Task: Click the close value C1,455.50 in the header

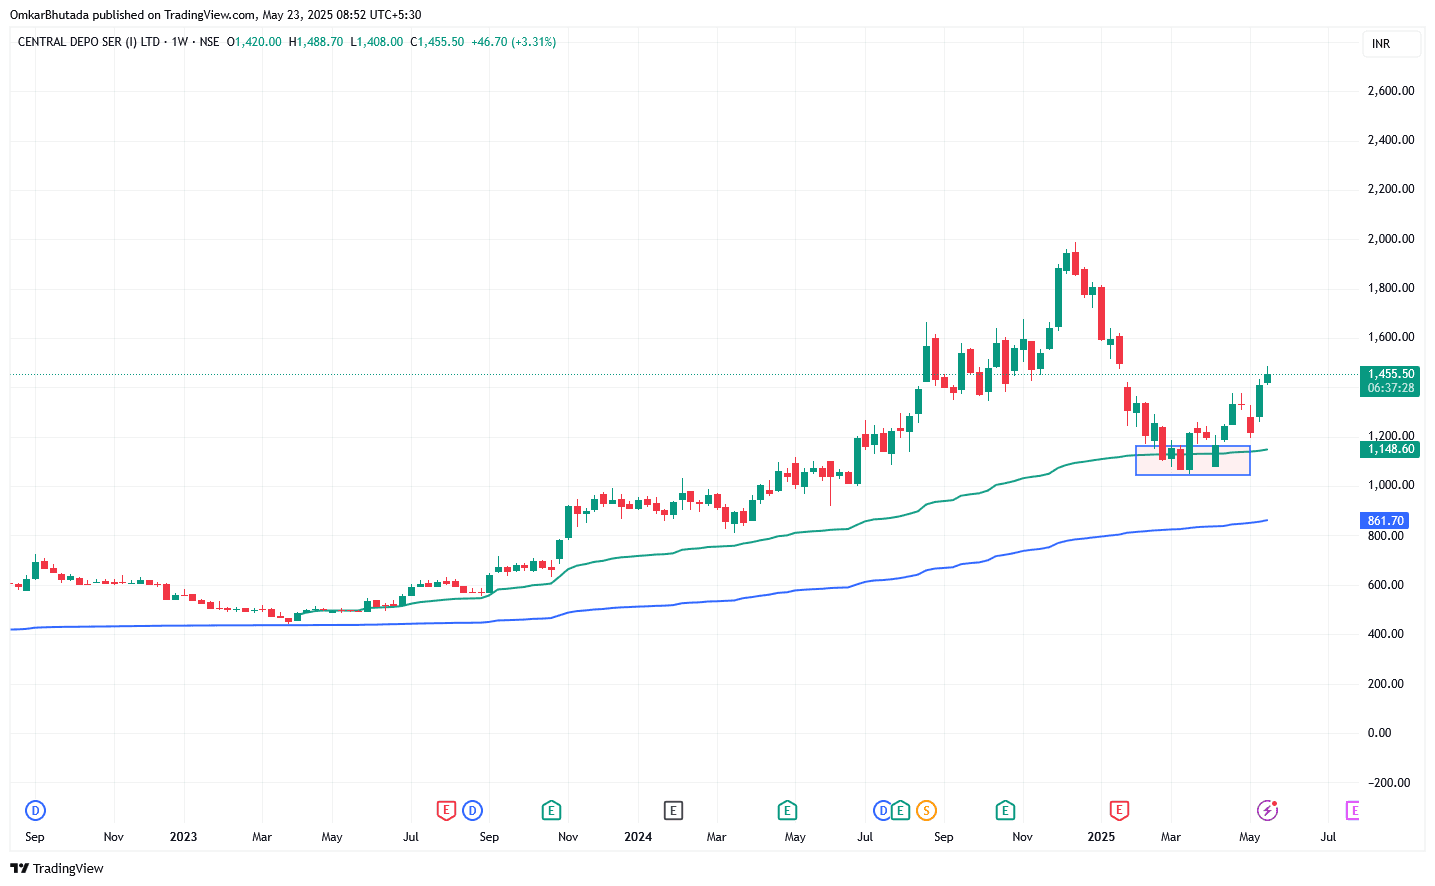Action: pos(437,42)
